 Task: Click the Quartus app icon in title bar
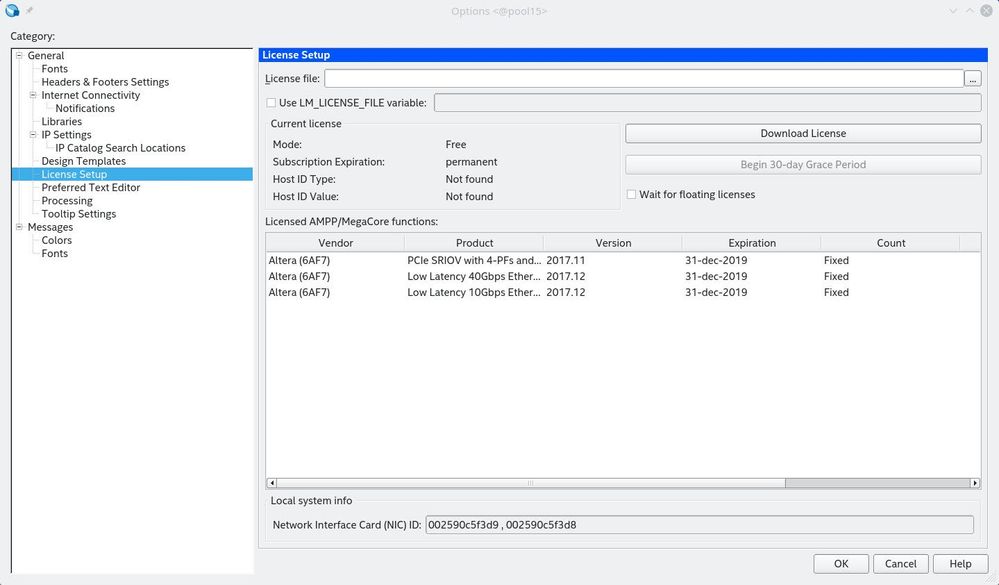coord(12,11)
